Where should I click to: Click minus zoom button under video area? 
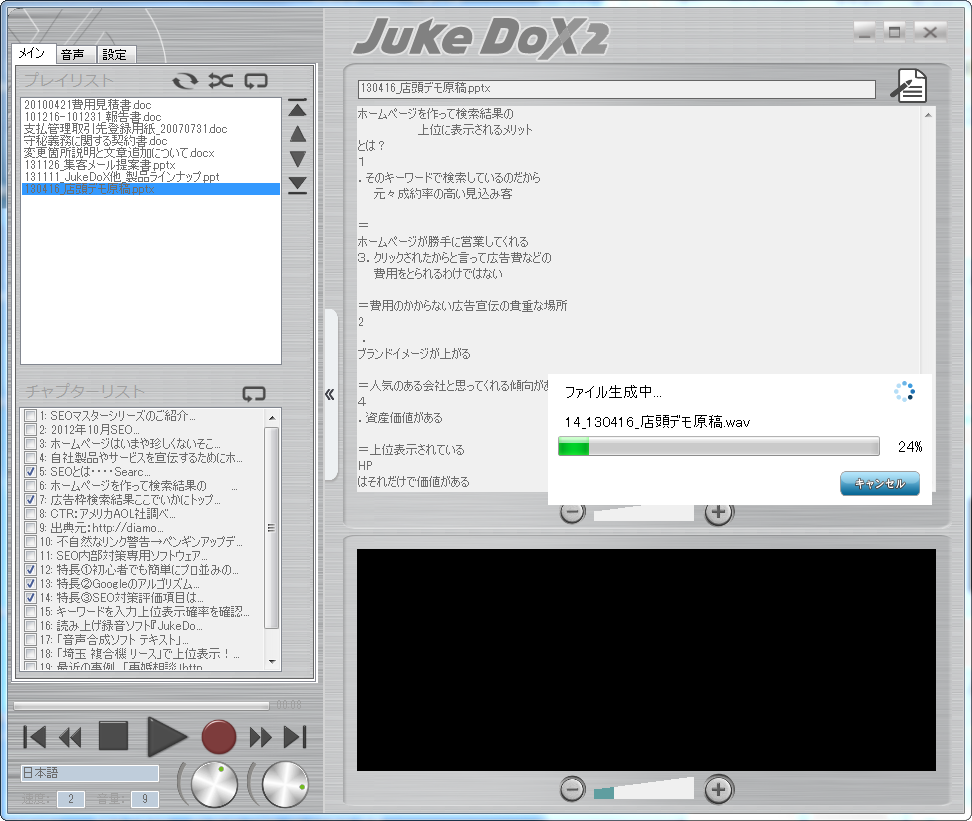(572, 789)
